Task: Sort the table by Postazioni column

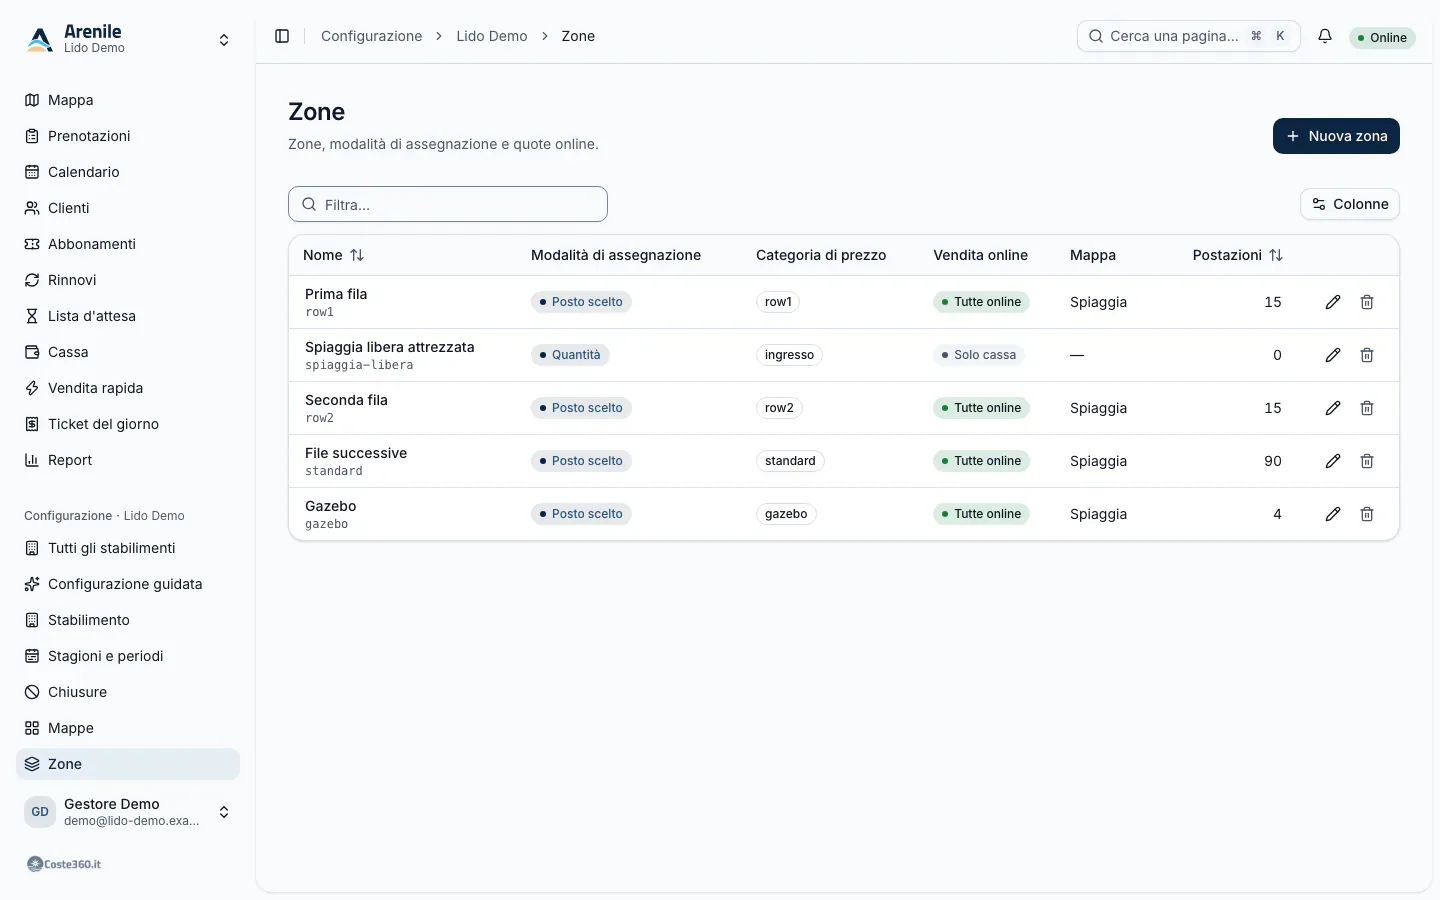Action: click(1237, 255)
